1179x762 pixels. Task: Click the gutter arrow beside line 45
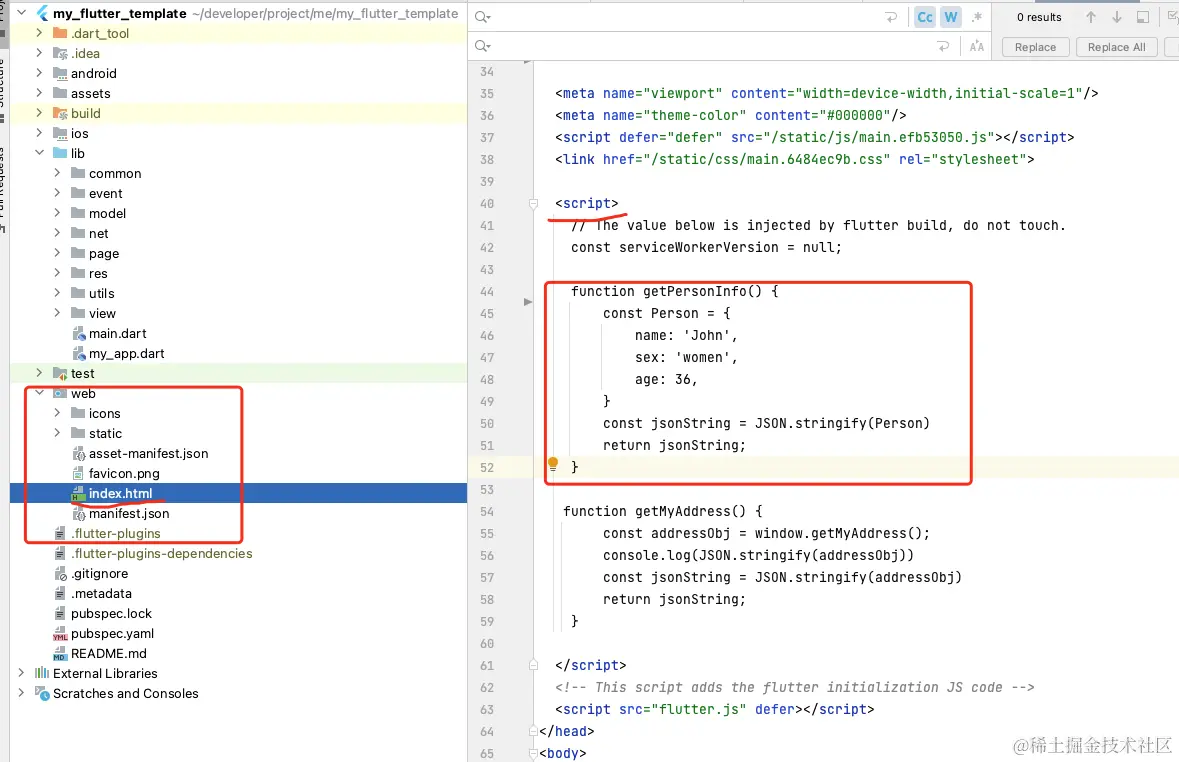pos(528,302)
